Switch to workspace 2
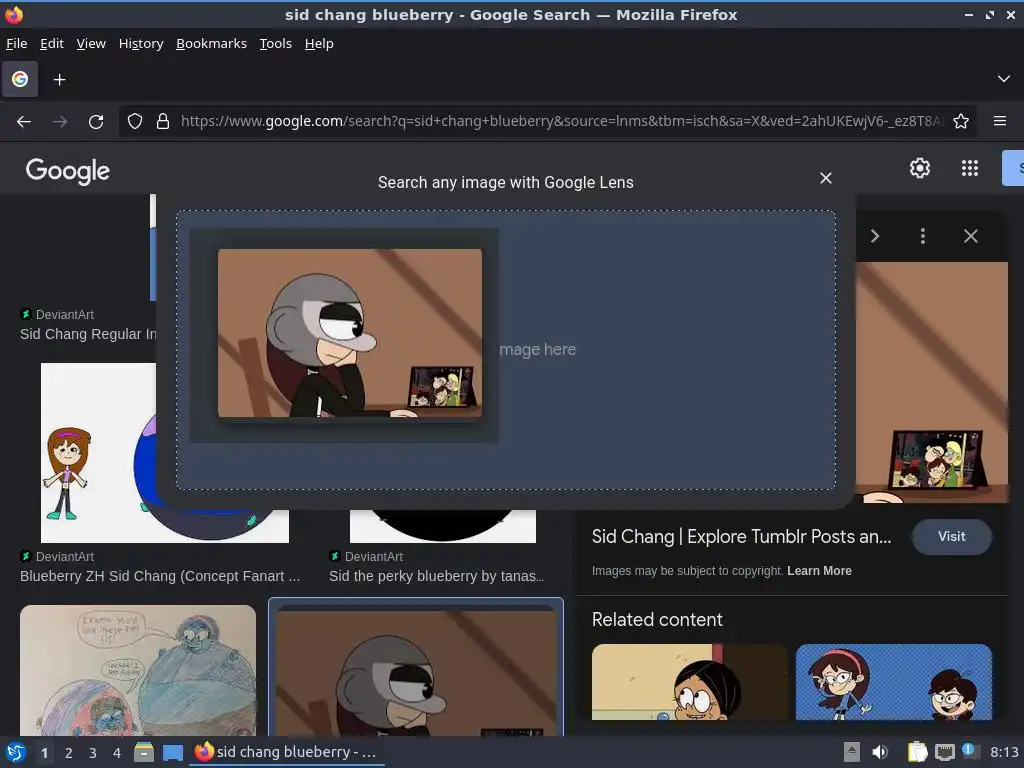The width and height of the screenshot is (1024, 768). (x=69, y=753)
